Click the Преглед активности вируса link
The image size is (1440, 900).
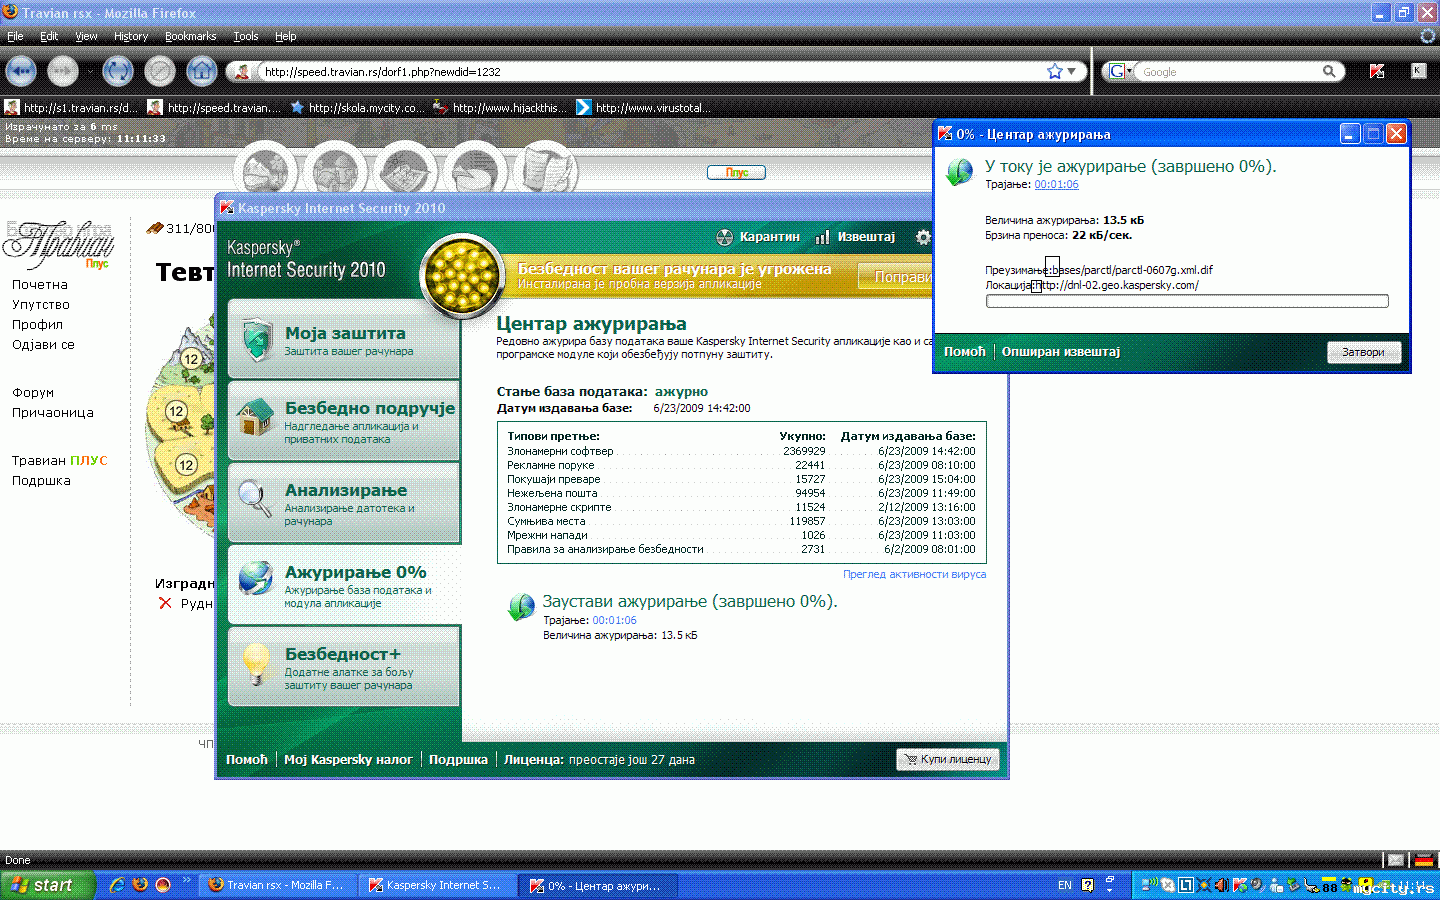pos(914,574)
